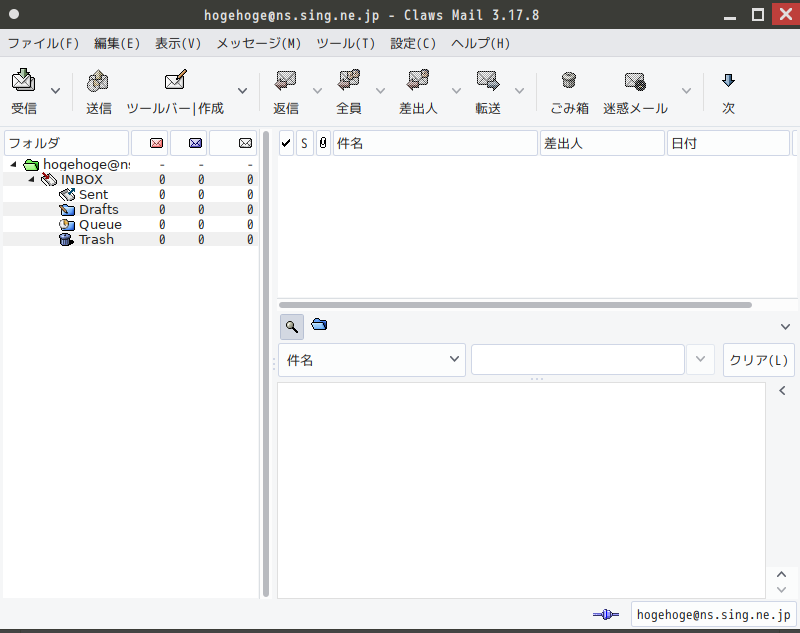
Task: Click the total messages column envelope icon
Action: click(x=245, y=143)
